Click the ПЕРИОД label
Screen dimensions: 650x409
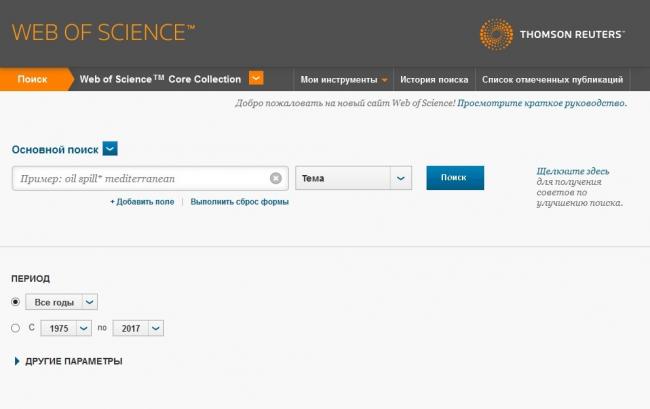point(31,278)
